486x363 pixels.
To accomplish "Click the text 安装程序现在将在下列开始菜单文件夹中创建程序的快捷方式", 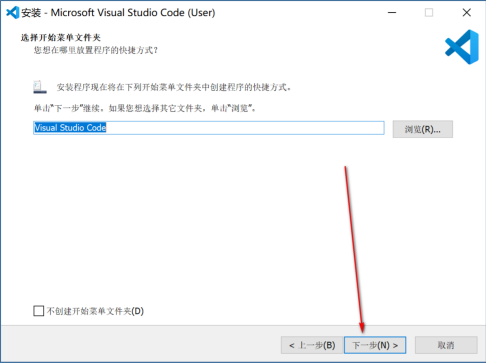I will (x=174, y=87).
